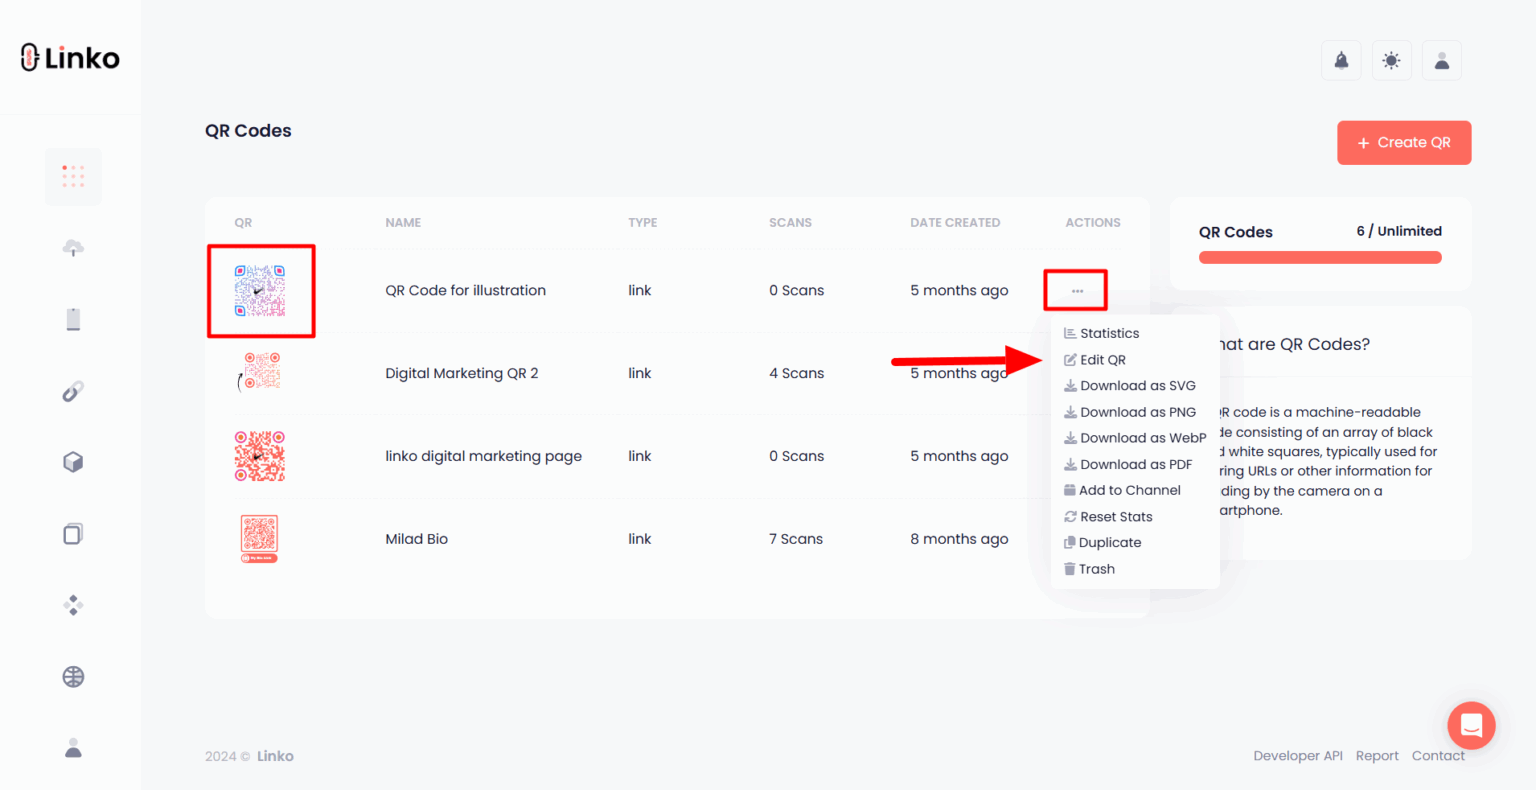Toggle light/dark theme sun icon

pos(1391,61)
